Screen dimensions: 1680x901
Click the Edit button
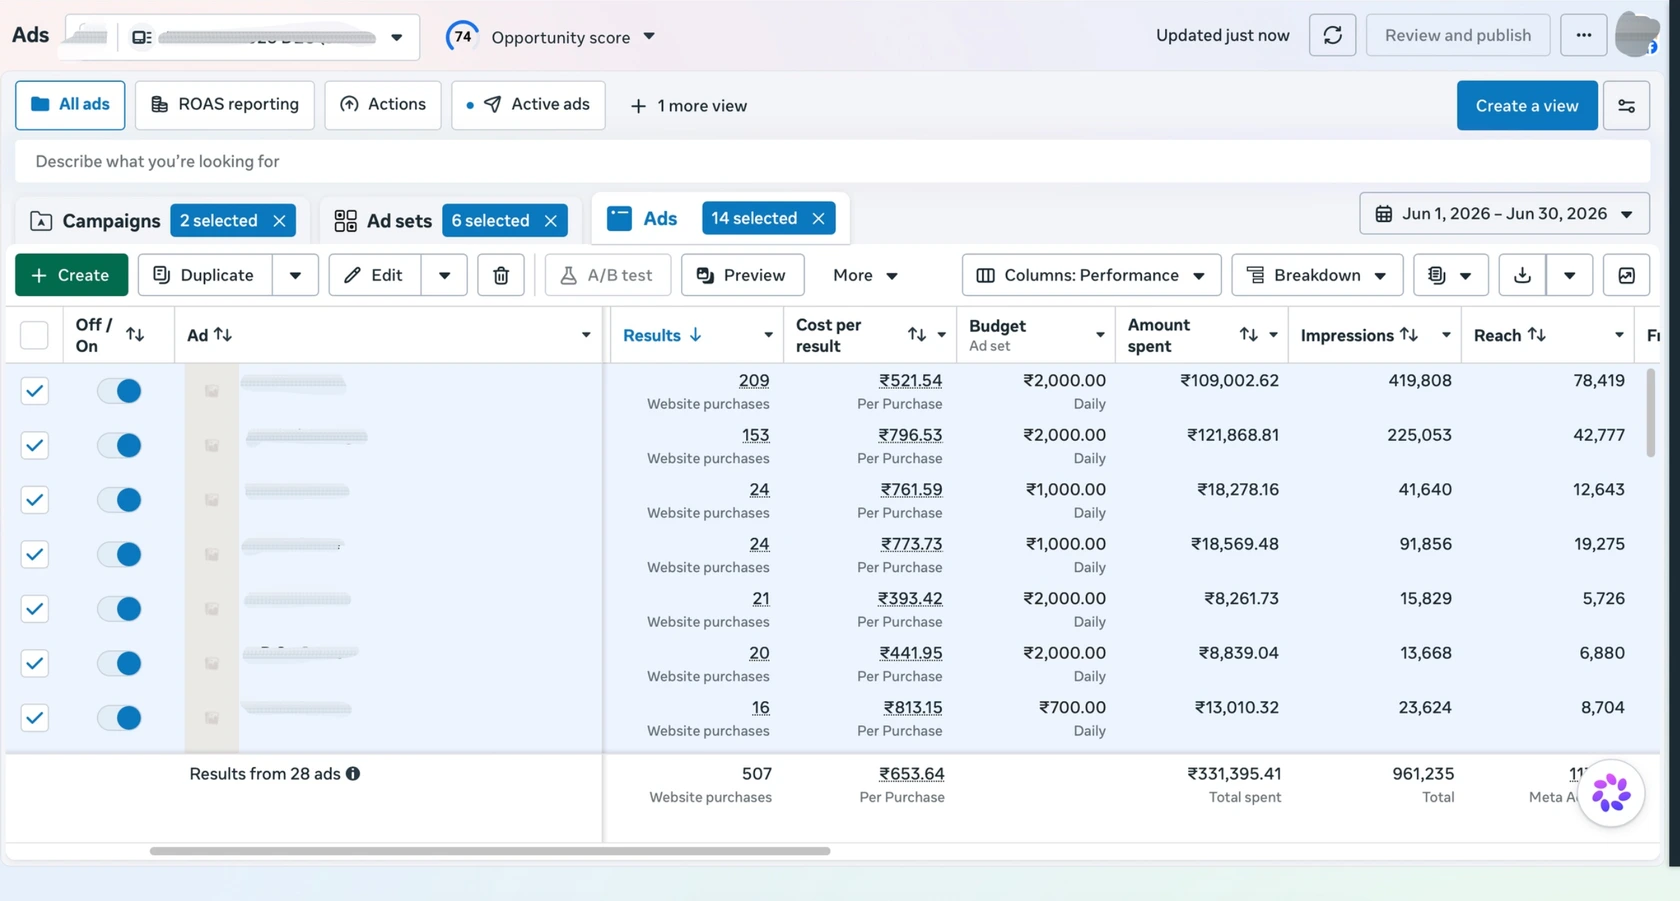(375, 275)
